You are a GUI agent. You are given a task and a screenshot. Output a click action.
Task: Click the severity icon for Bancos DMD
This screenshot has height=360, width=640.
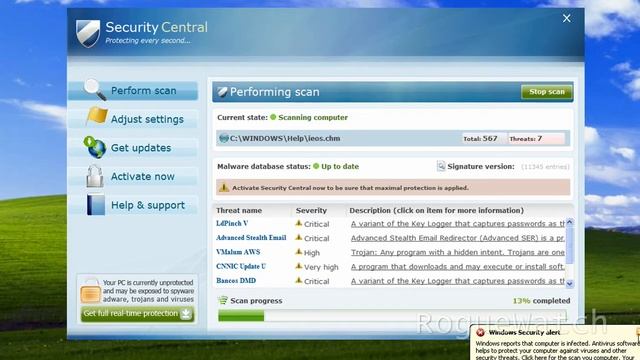(x=299, y=280)
